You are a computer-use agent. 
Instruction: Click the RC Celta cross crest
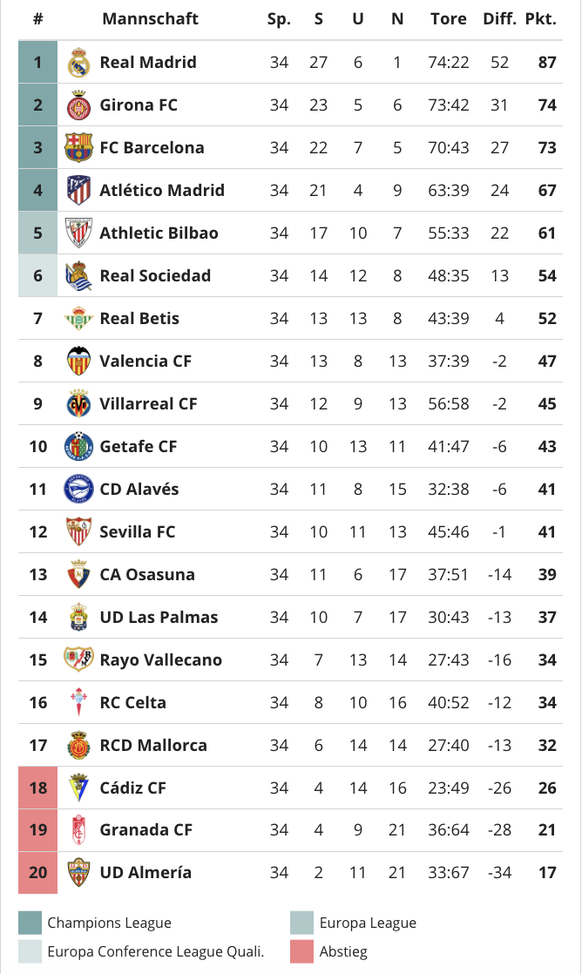pyautogui.click(x=79, y=703)
